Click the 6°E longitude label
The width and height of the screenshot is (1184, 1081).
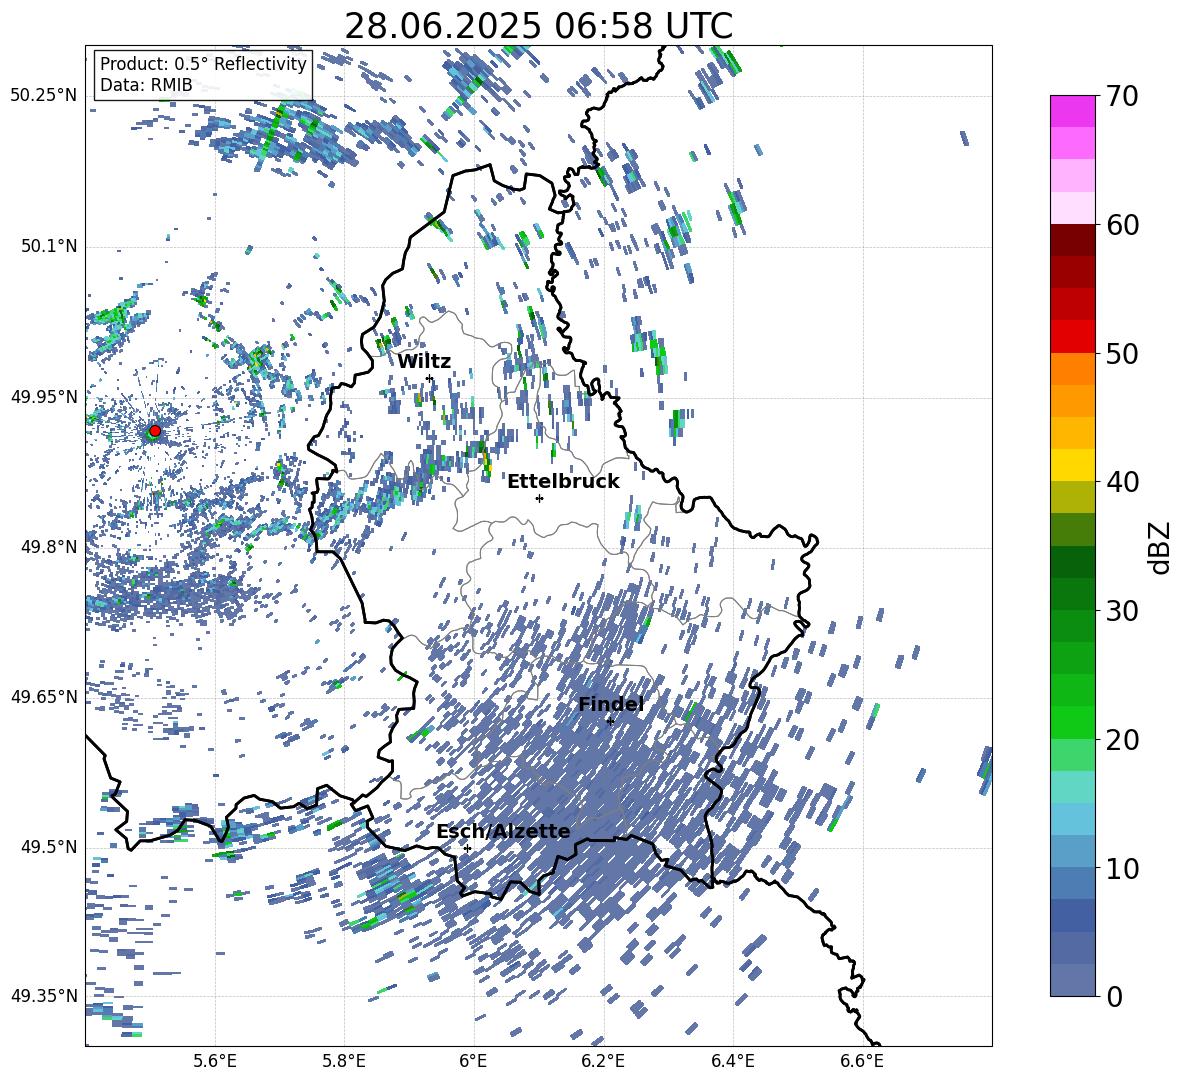(473, 1061)
